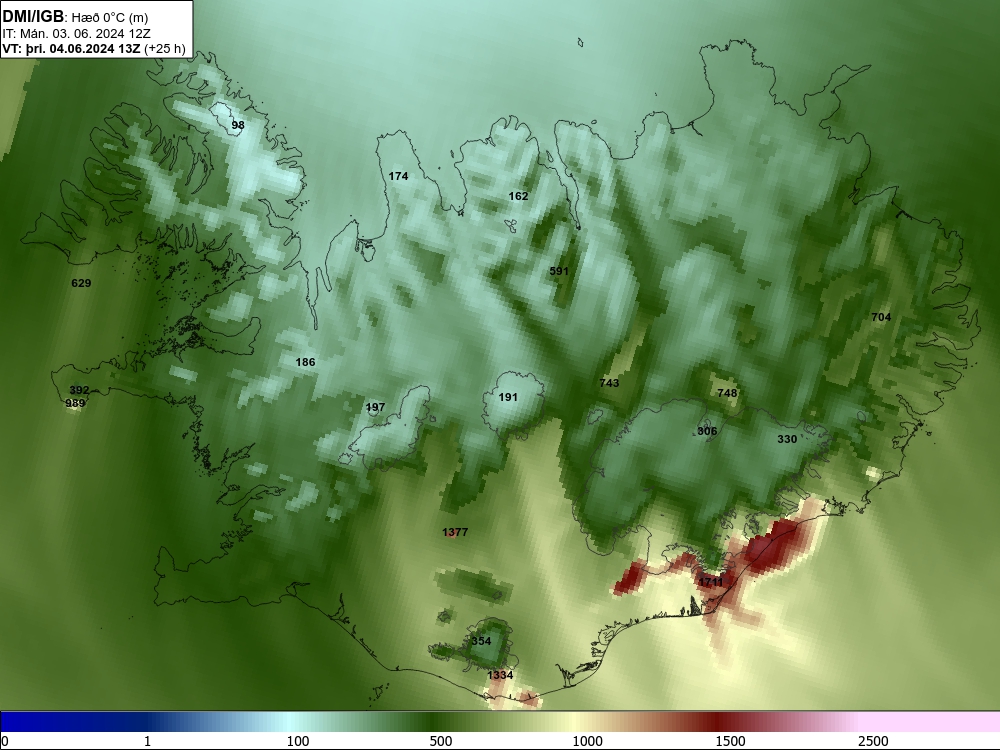Select the 1500 mark on the color bar
Image resolution: width=1000 pixels, height=750 pixels.
730,741
